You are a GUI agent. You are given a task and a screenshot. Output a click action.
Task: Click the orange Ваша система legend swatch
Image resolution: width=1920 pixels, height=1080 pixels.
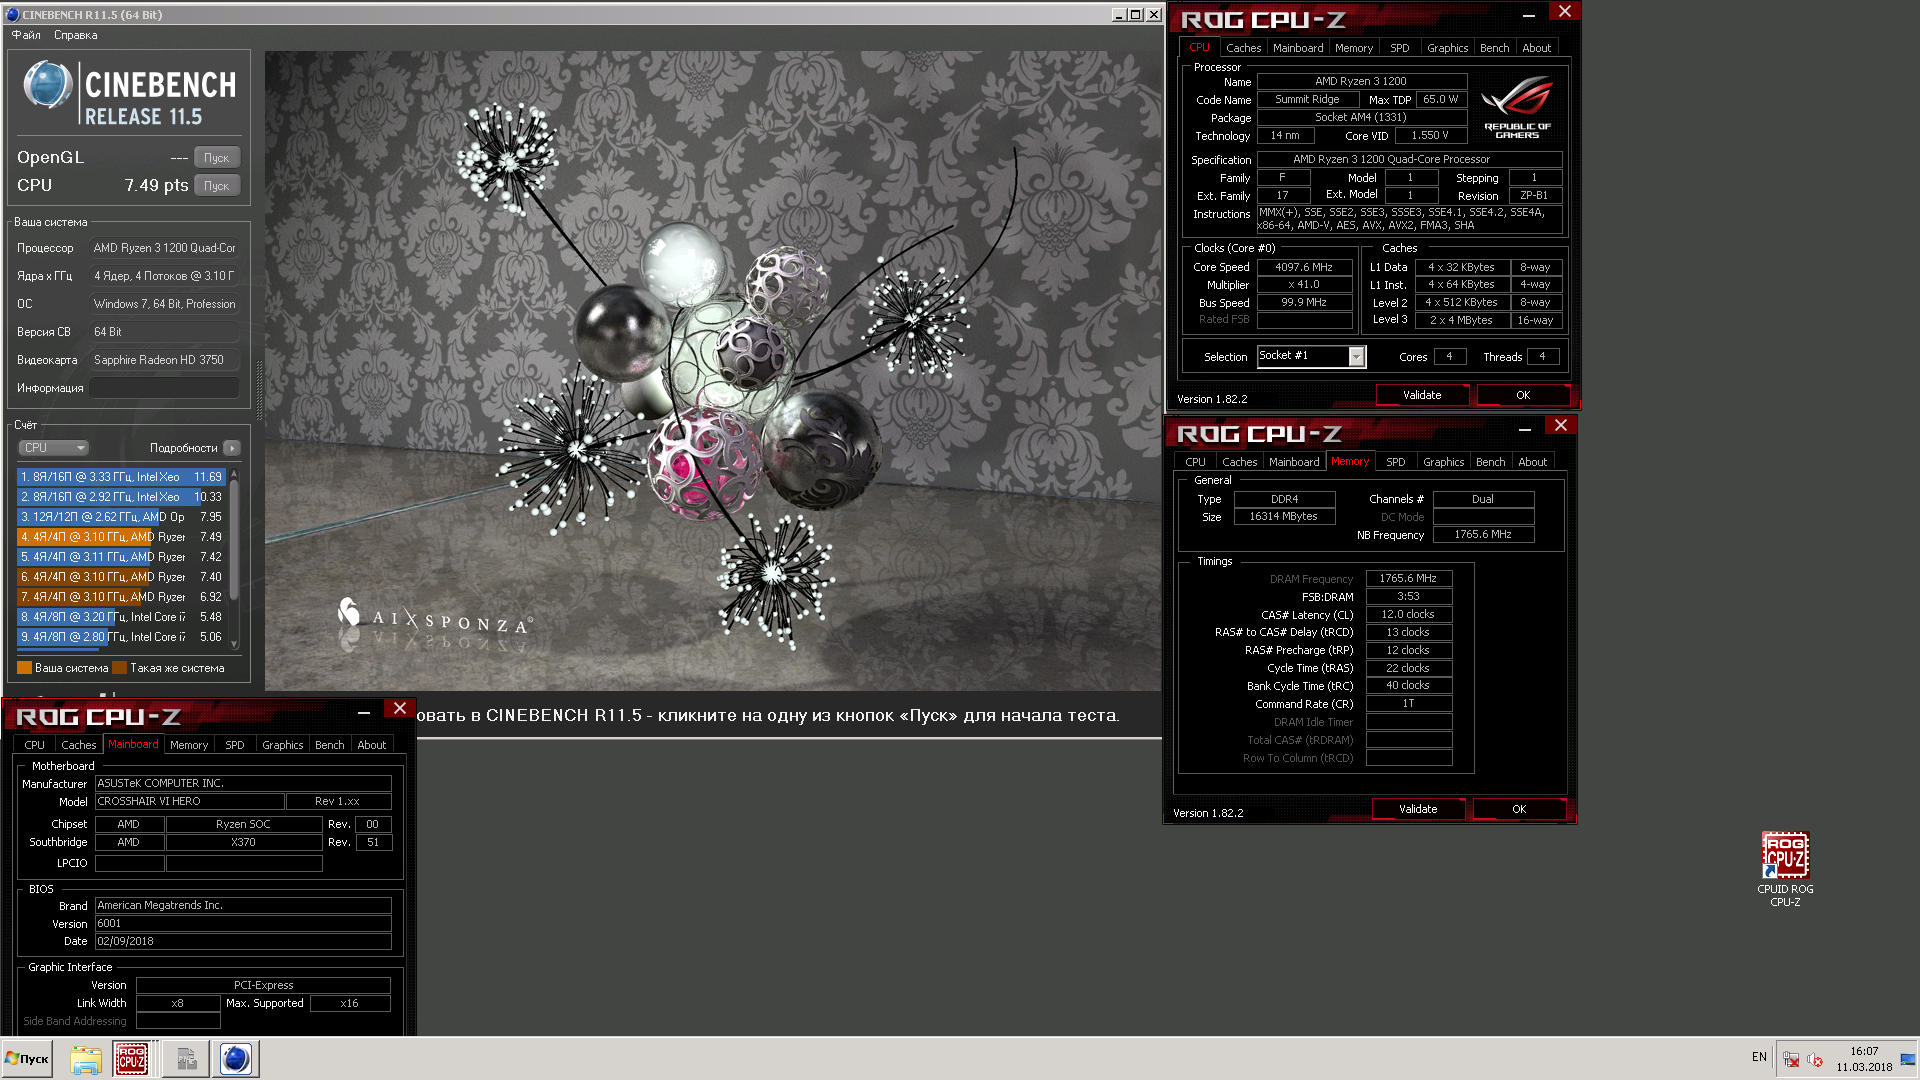24,668
